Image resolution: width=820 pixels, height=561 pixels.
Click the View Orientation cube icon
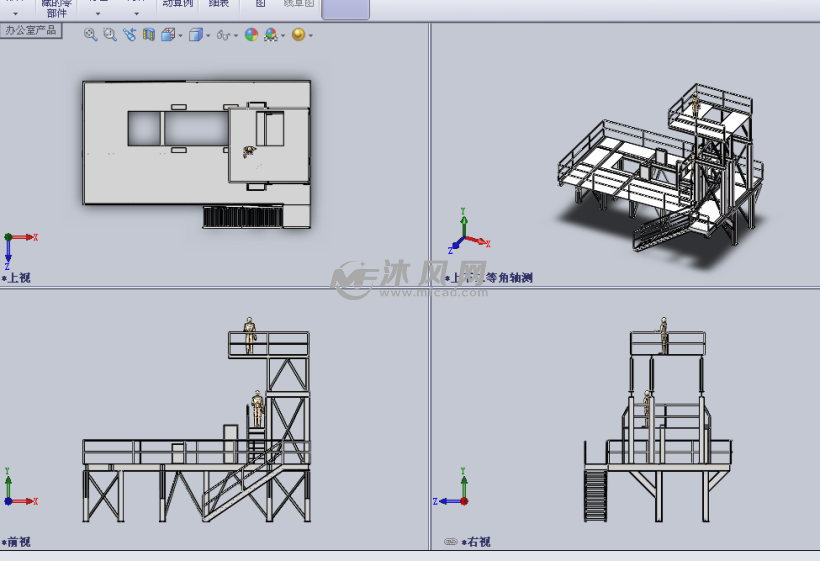168,34
